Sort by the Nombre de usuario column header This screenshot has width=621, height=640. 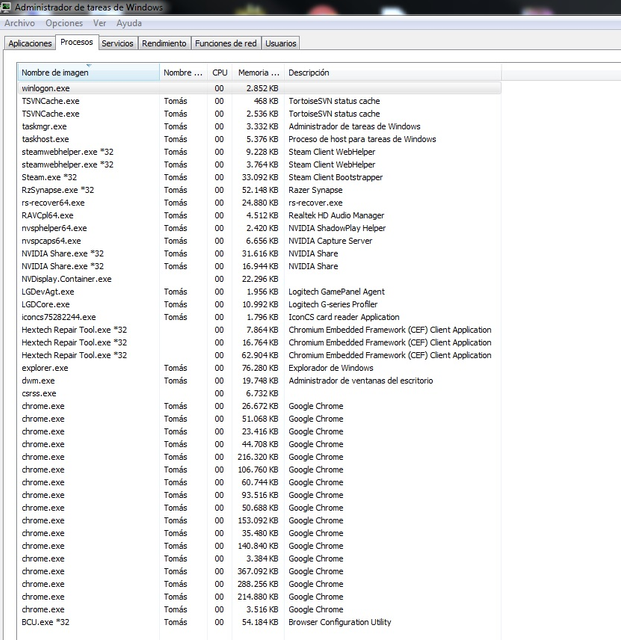coord(183,73)
